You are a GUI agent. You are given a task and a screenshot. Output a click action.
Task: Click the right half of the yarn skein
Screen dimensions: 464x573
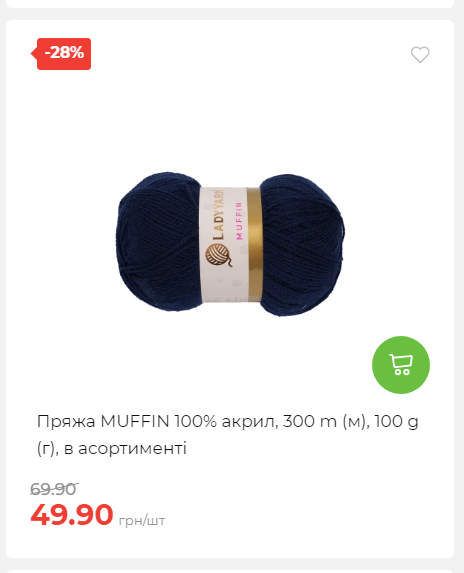[303, 245]
